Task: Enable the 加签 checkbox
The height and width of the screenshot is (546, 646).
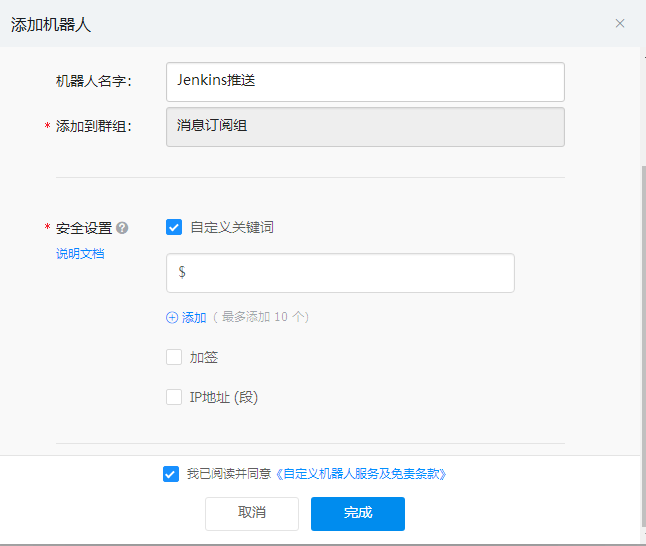Action: 174,357
